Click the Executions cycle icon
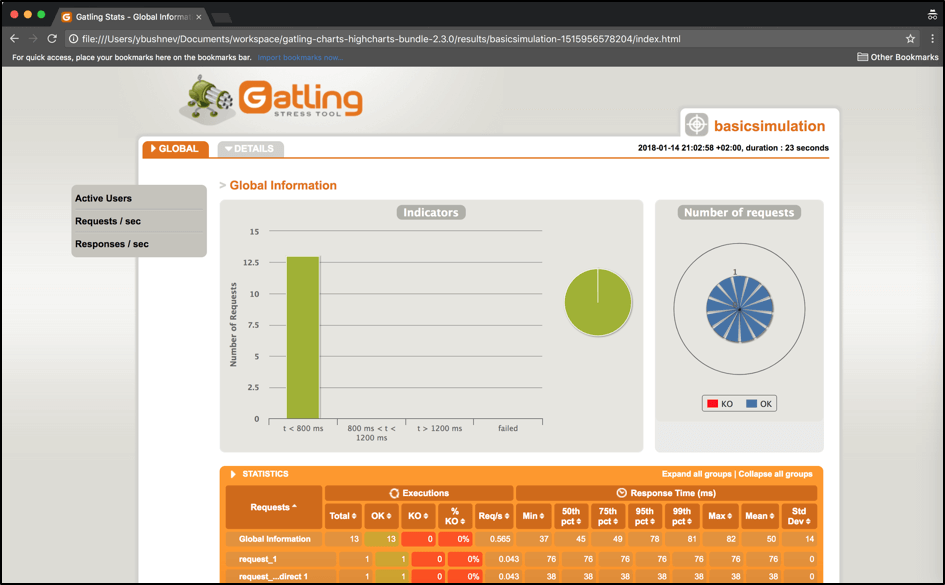 point(394,493)
